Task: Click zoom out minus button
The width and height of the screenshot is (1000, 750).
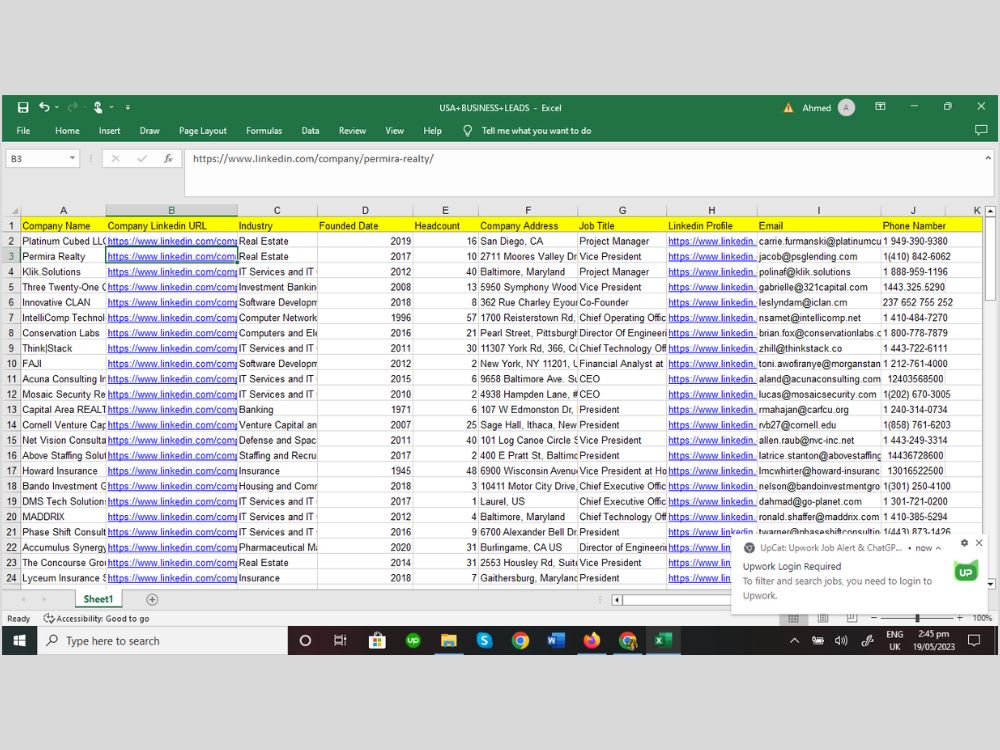Action: 874,618
